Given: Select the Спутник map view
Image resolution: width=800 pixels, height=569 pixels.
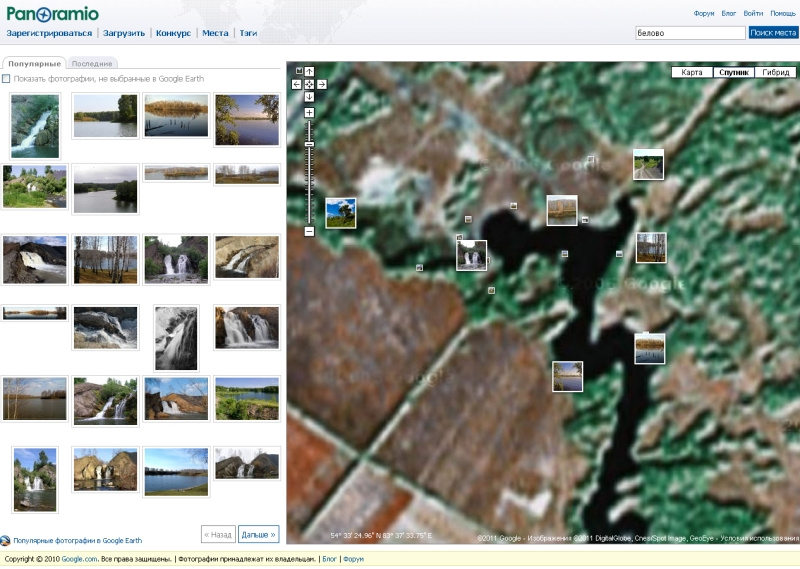Looking at the screenshot, I should (x=733, y=73).
